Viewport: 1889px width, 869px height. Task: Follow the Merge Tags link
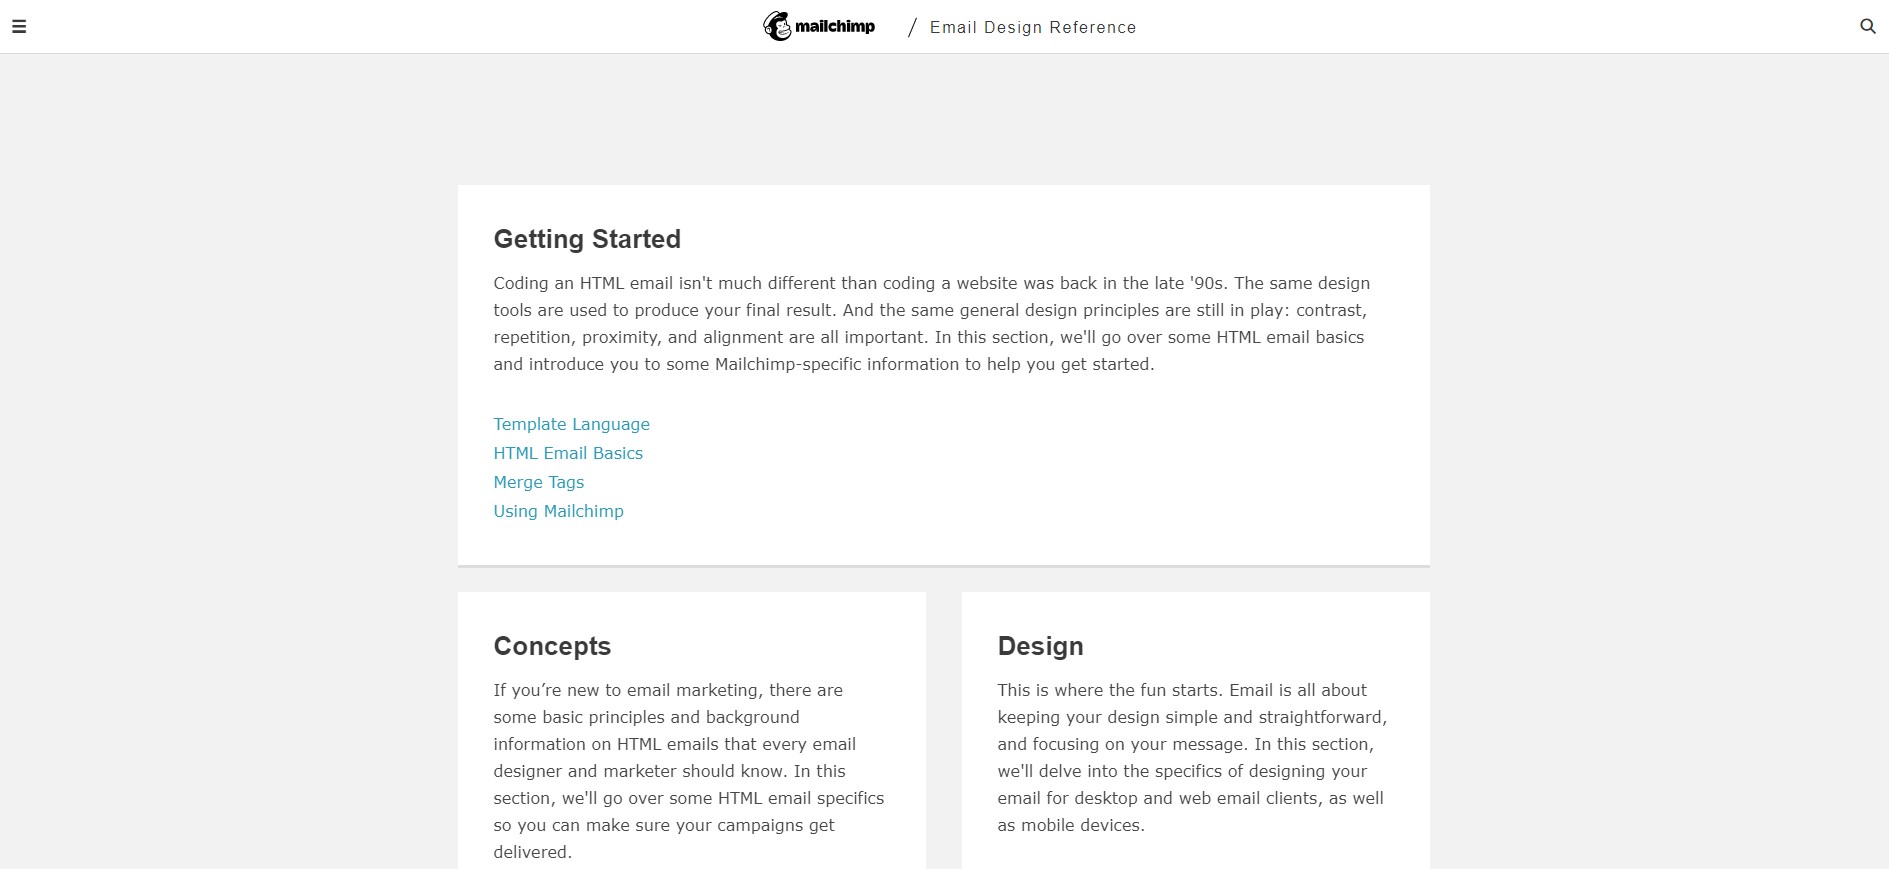pyautogui.click(x=538, y=482)
